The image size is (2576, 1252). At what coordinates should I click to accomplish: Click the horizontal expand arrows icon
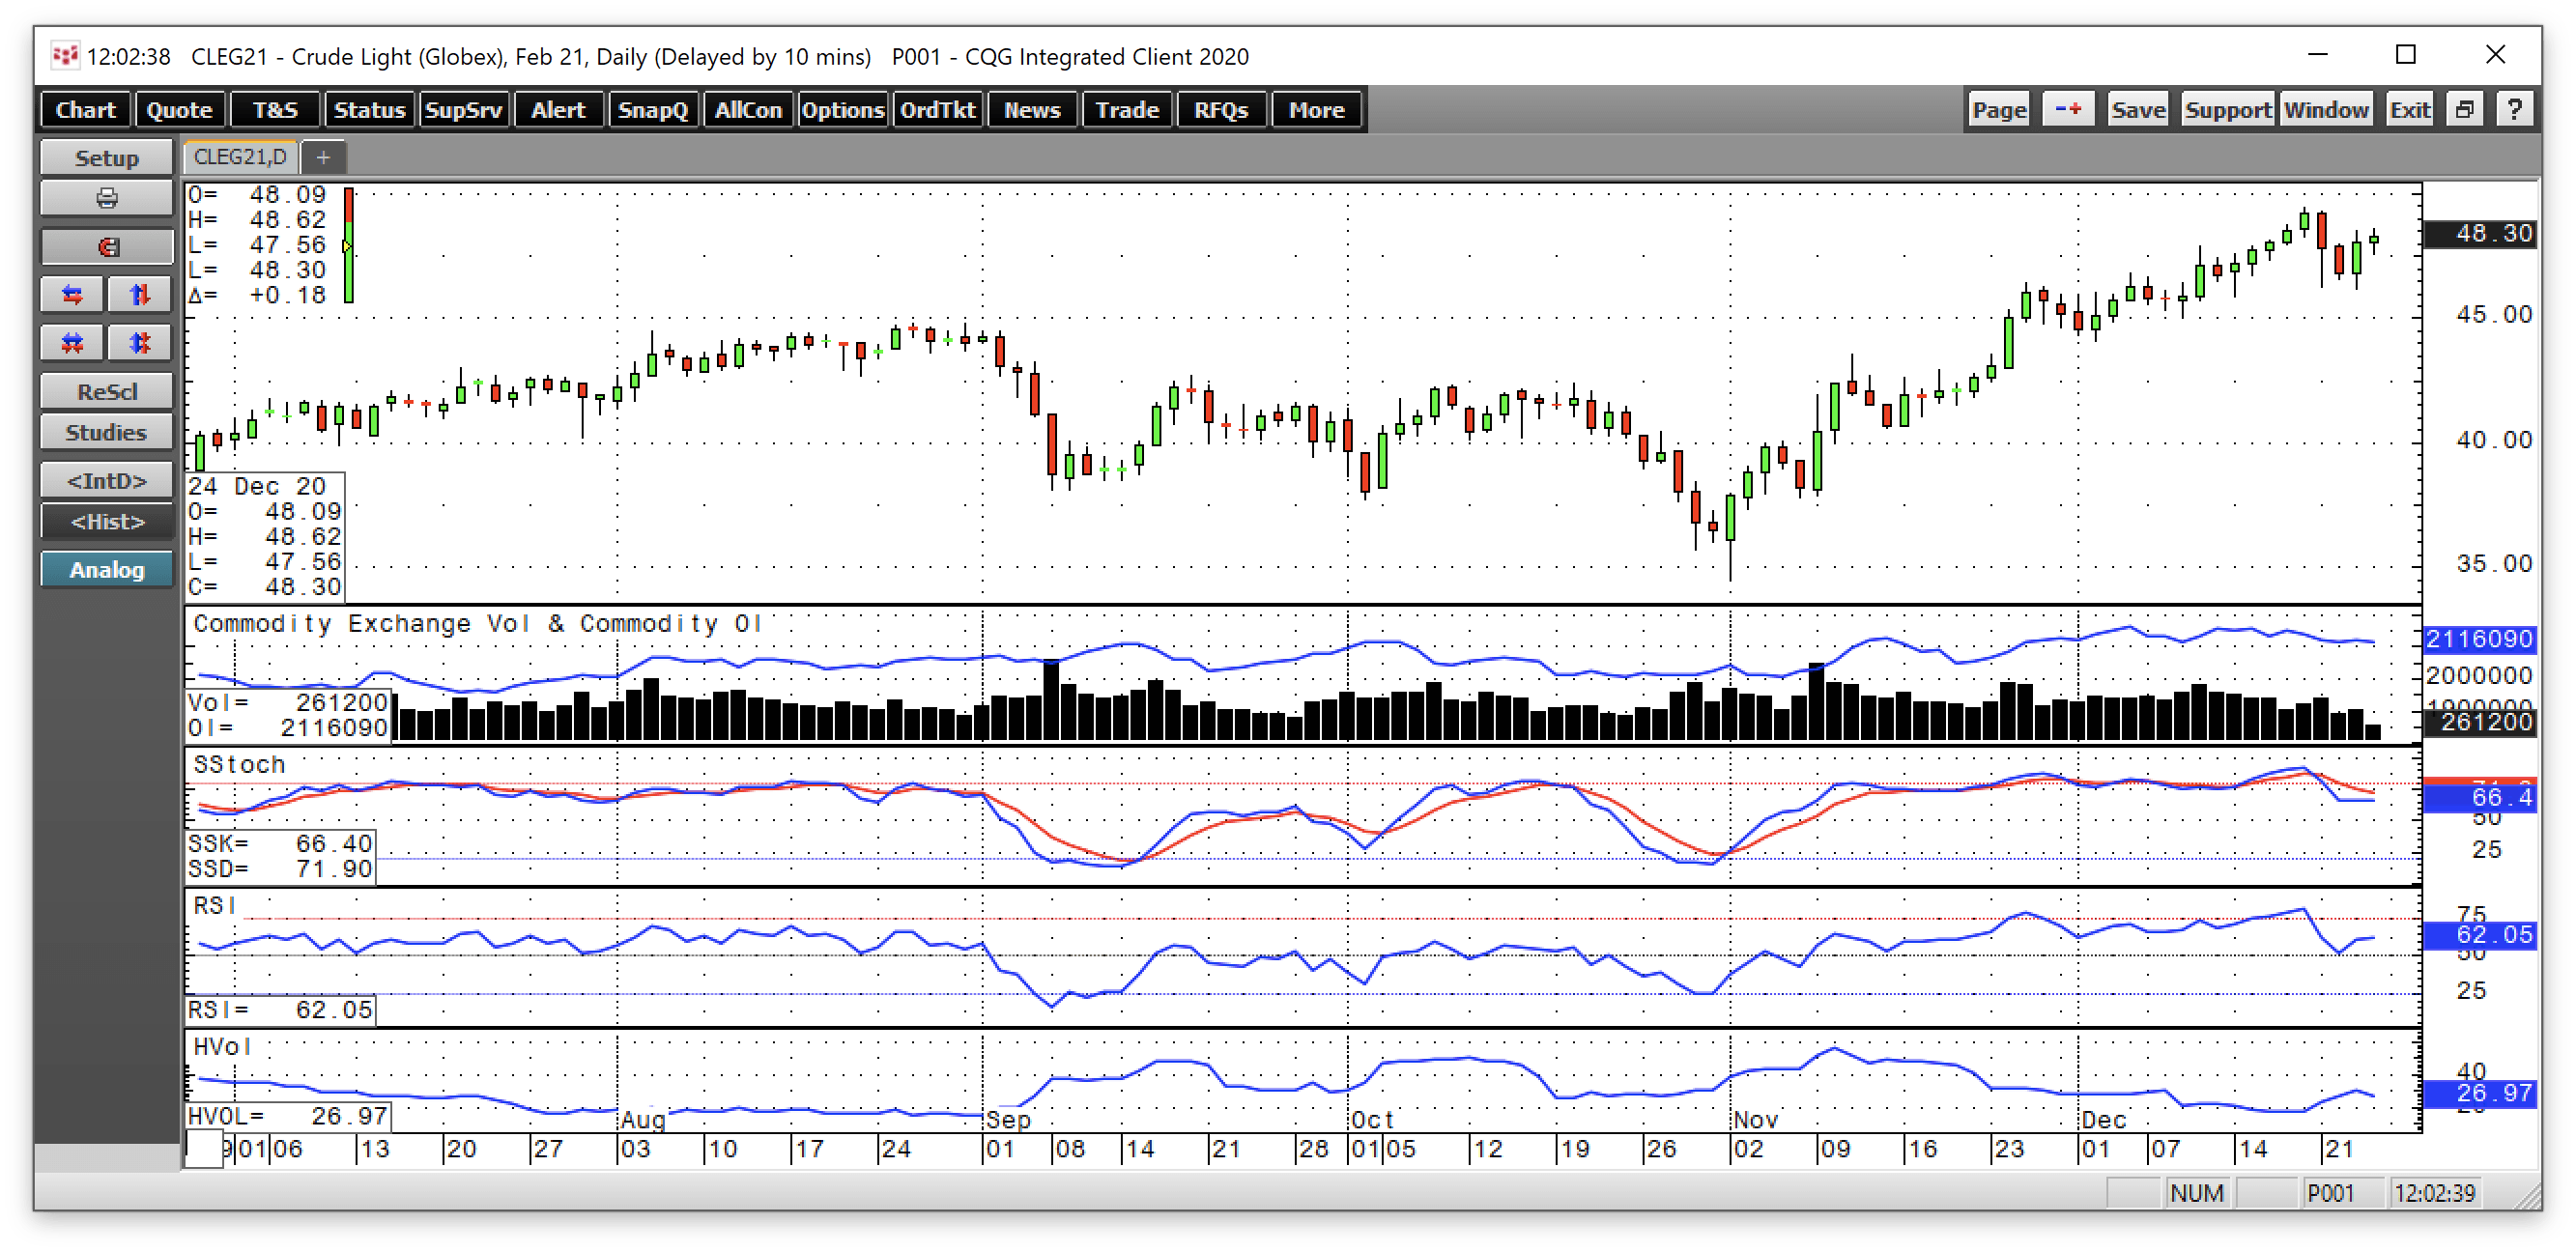(x=72, y=294)
